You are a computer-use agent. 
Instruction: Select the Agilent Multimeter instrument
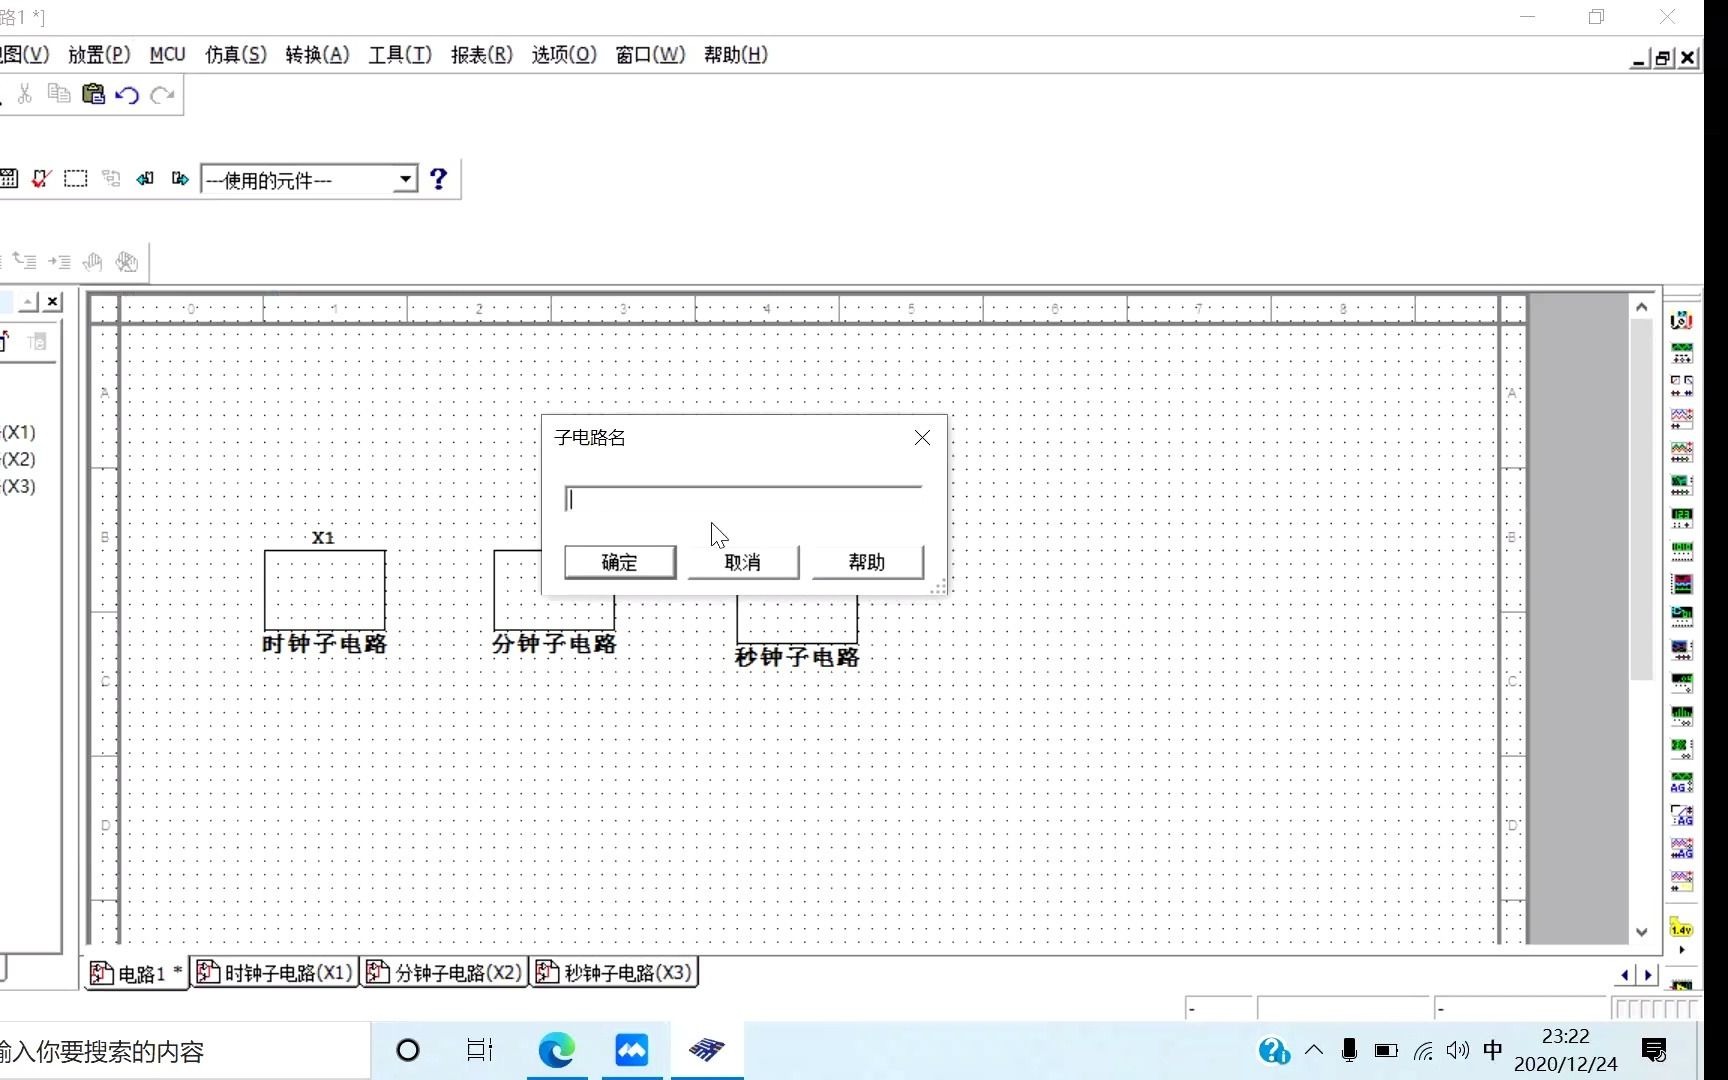click(x=1682, y=815)
